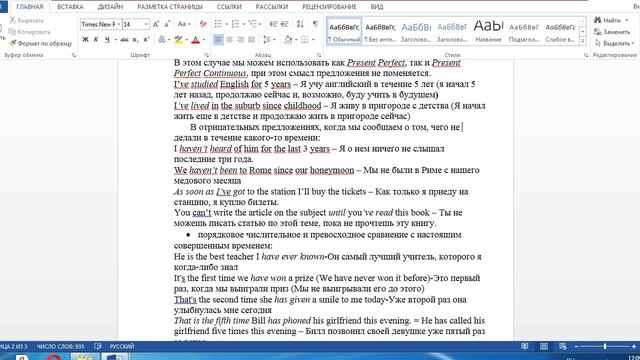This screenshot has width=640, height=360.
Task: Toggle italic К formatting
Action: coord(96,40)
